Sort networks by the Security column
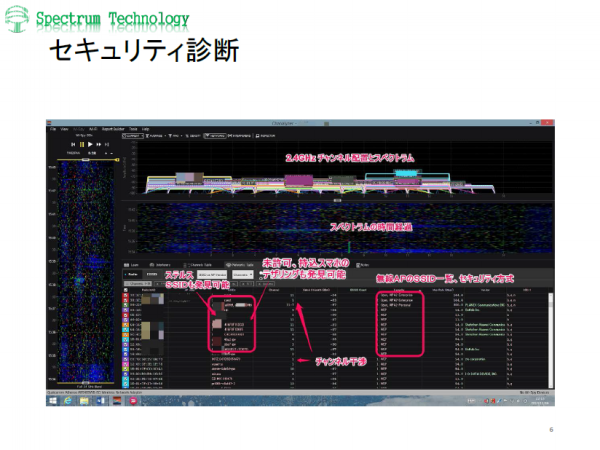Viewport: 600px width, 450px height. tap(399, 290)
